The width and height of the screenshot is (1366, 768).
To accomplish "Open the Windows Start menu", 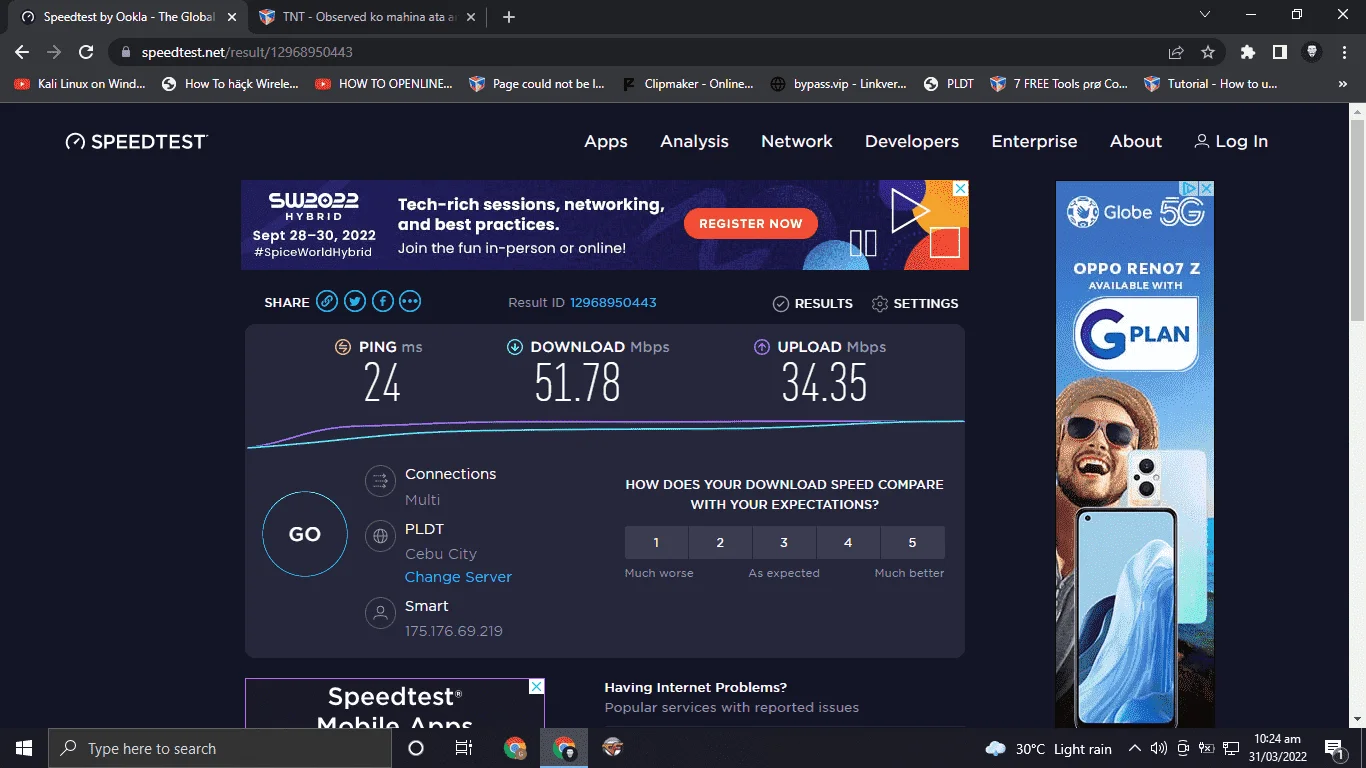I will coord(23,748).
